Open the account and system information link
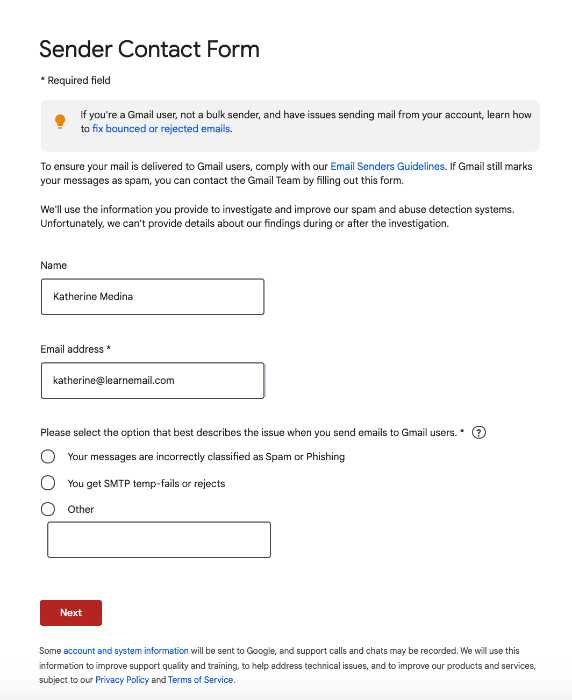 (x=126, y=651)
